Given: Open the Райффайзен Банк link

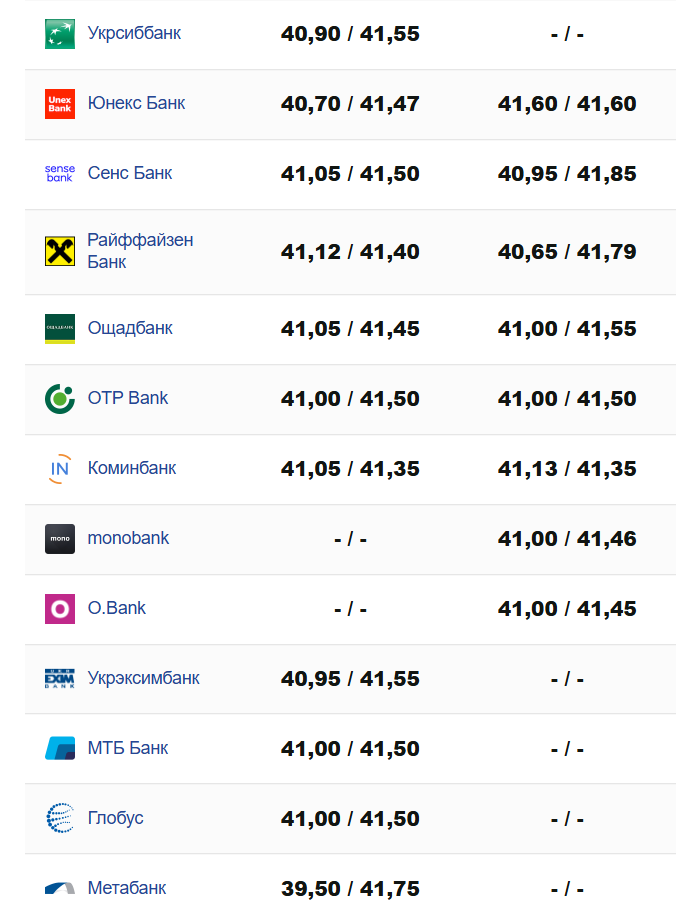Looking at the screenshot, I should coord(140,251).
